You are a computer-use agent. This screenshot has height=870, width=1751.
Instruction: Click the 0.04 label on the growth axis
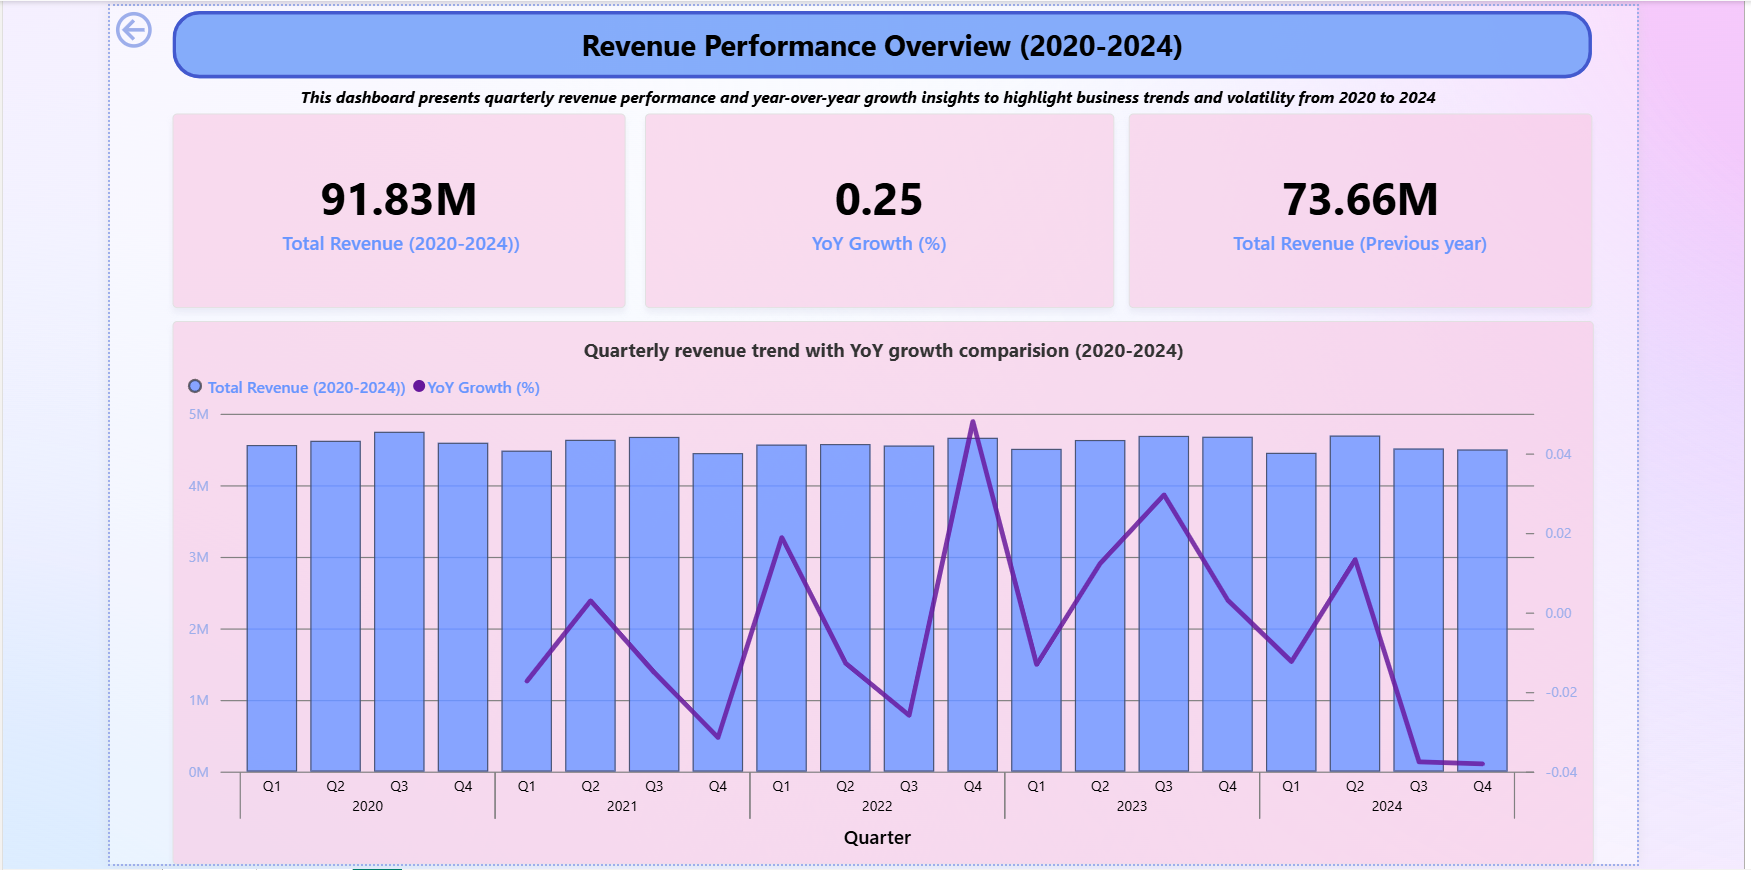pyautogui.click(x=1558, y=454)
